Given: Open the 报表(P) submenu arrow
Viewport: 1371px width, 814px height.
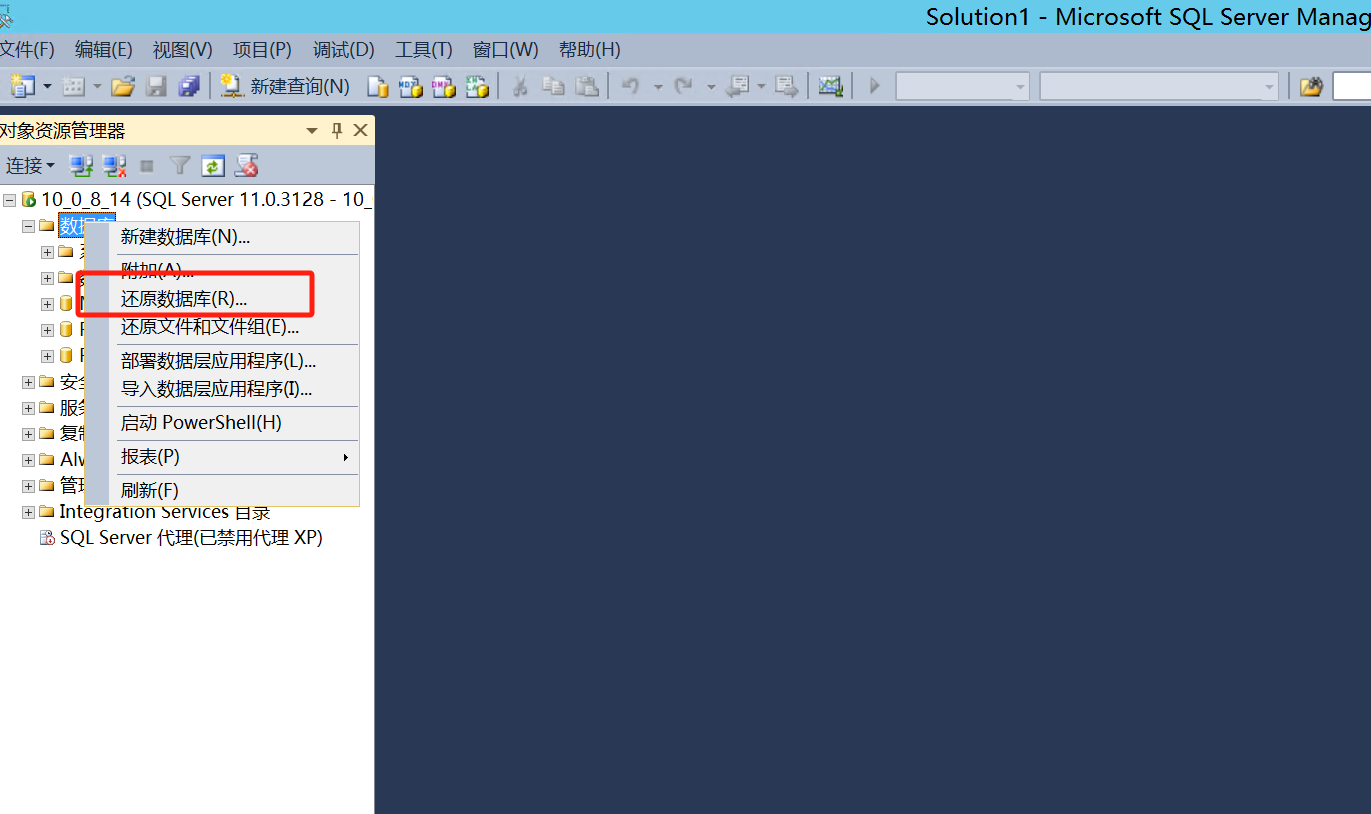Looking at the screenshot, I should (346, 457).
